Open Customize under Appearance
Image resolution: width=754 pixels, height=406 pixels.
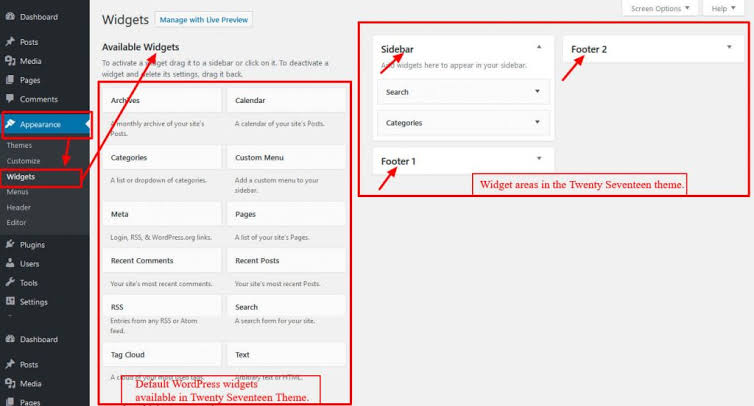click(x=23, y=160)
